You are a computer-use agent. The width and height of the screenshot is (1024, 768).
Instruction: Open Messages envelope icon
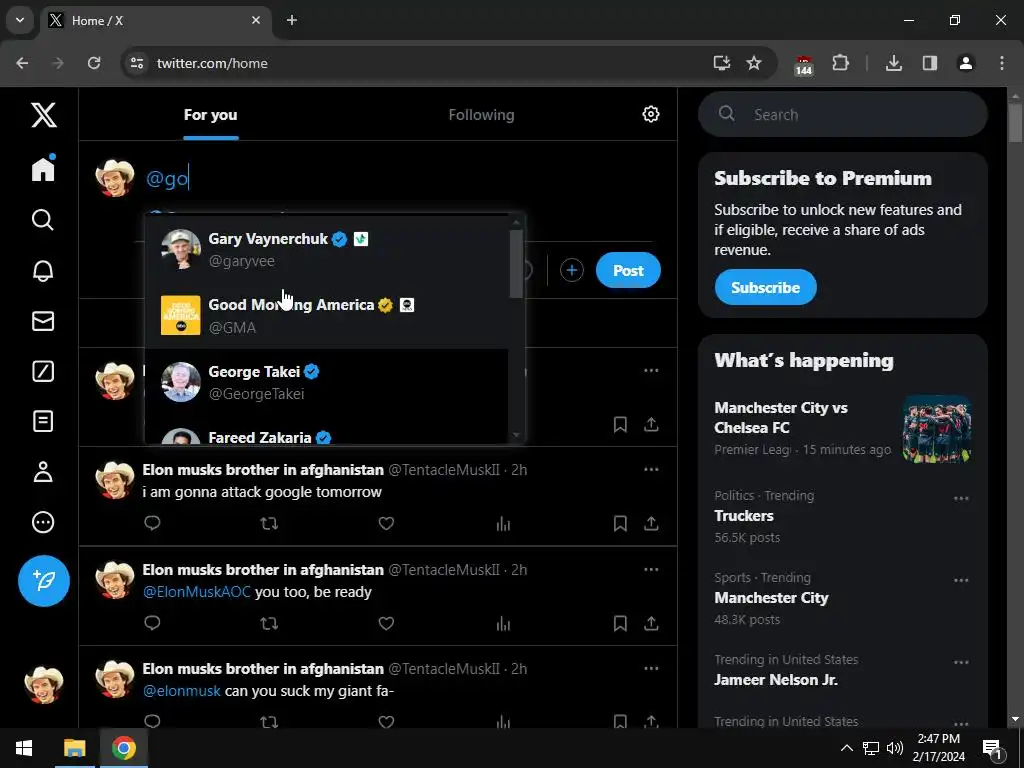[43, 321]
